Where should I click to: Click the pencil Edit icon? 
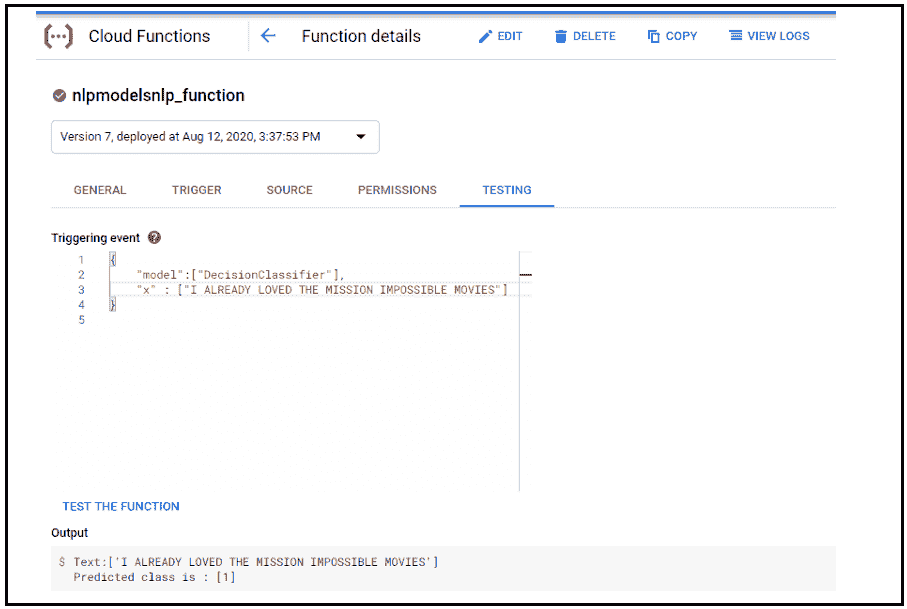pyautogui.click(x=486, y=36)
